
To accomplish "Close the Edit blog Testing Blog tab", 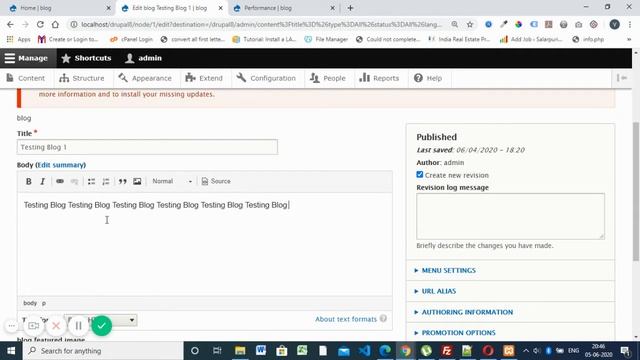I will pos(220,8).
